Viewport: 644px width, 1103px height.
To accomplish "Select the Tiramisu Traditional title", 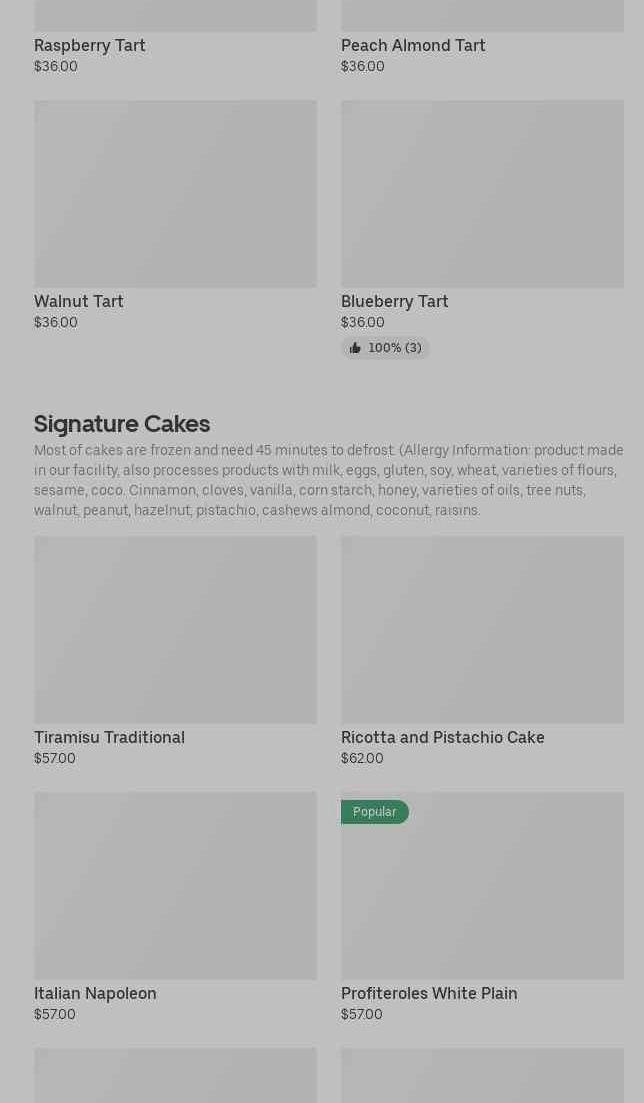I will coord(109,737).
